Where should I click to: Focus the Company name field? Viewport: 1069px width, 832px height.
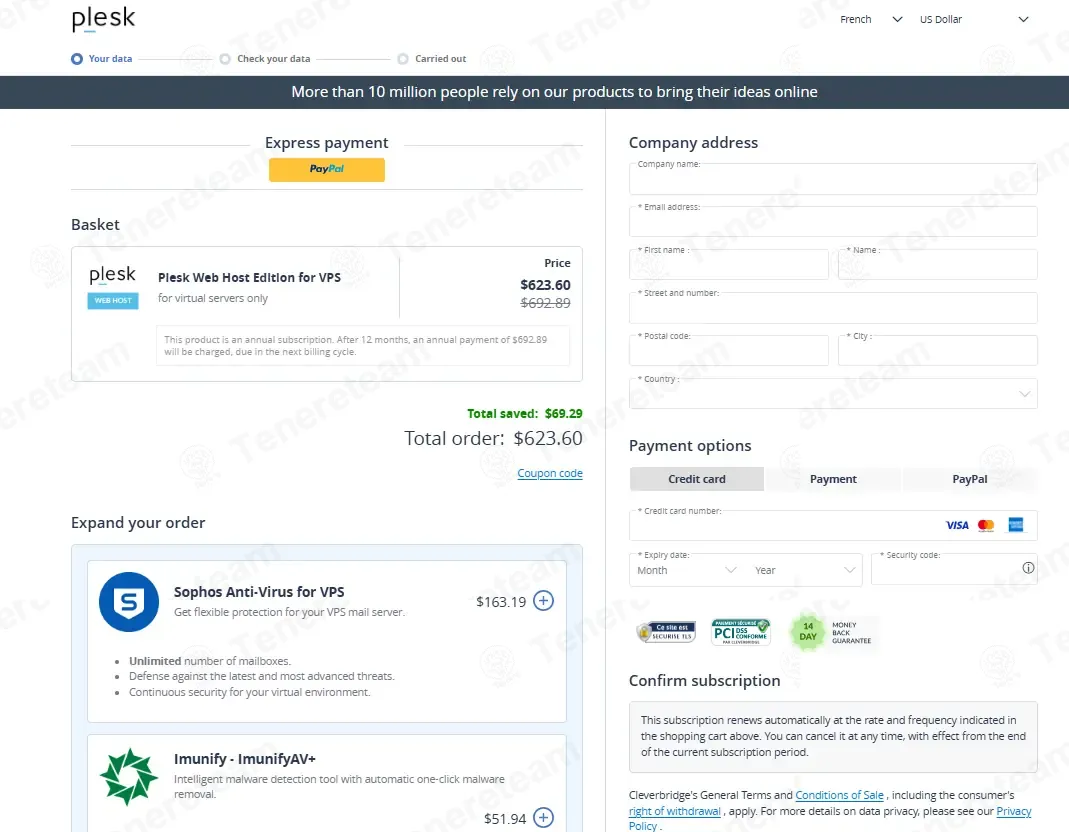(833, 179)
